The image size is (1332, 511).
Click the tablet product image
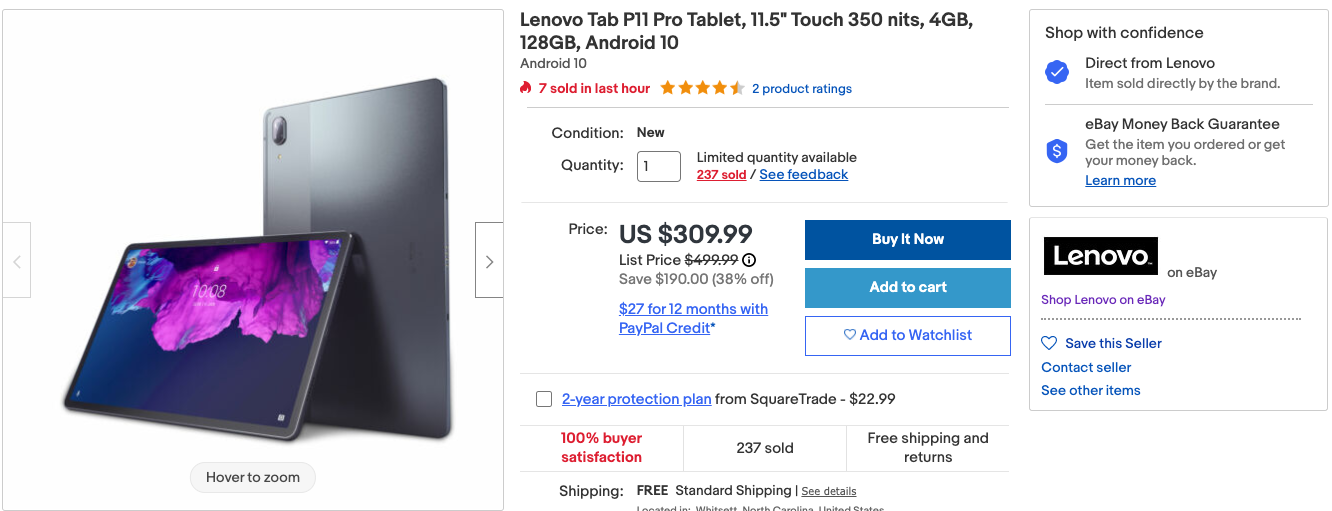[x=253, y=260]
